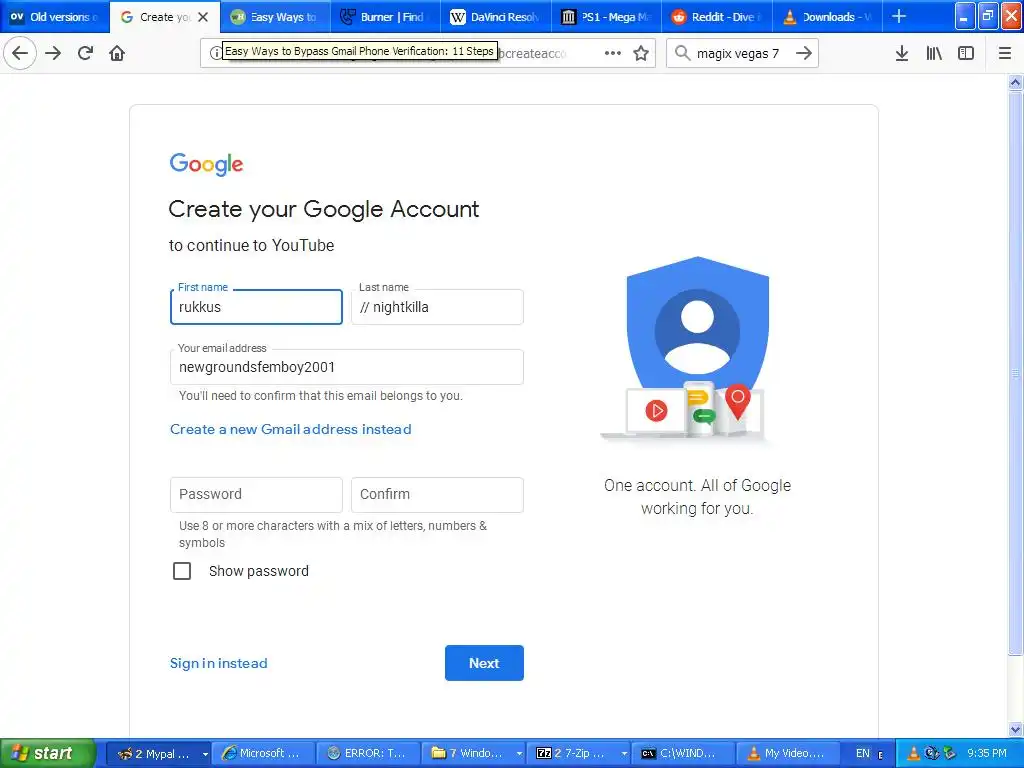Screen dimensions: 1024x768
Task: Click the EN language indicator
Action: point(863,754)
